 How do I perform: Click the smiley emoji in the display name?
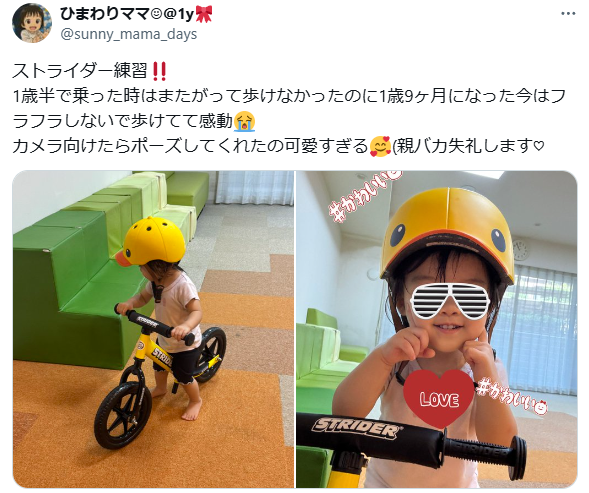155,14
